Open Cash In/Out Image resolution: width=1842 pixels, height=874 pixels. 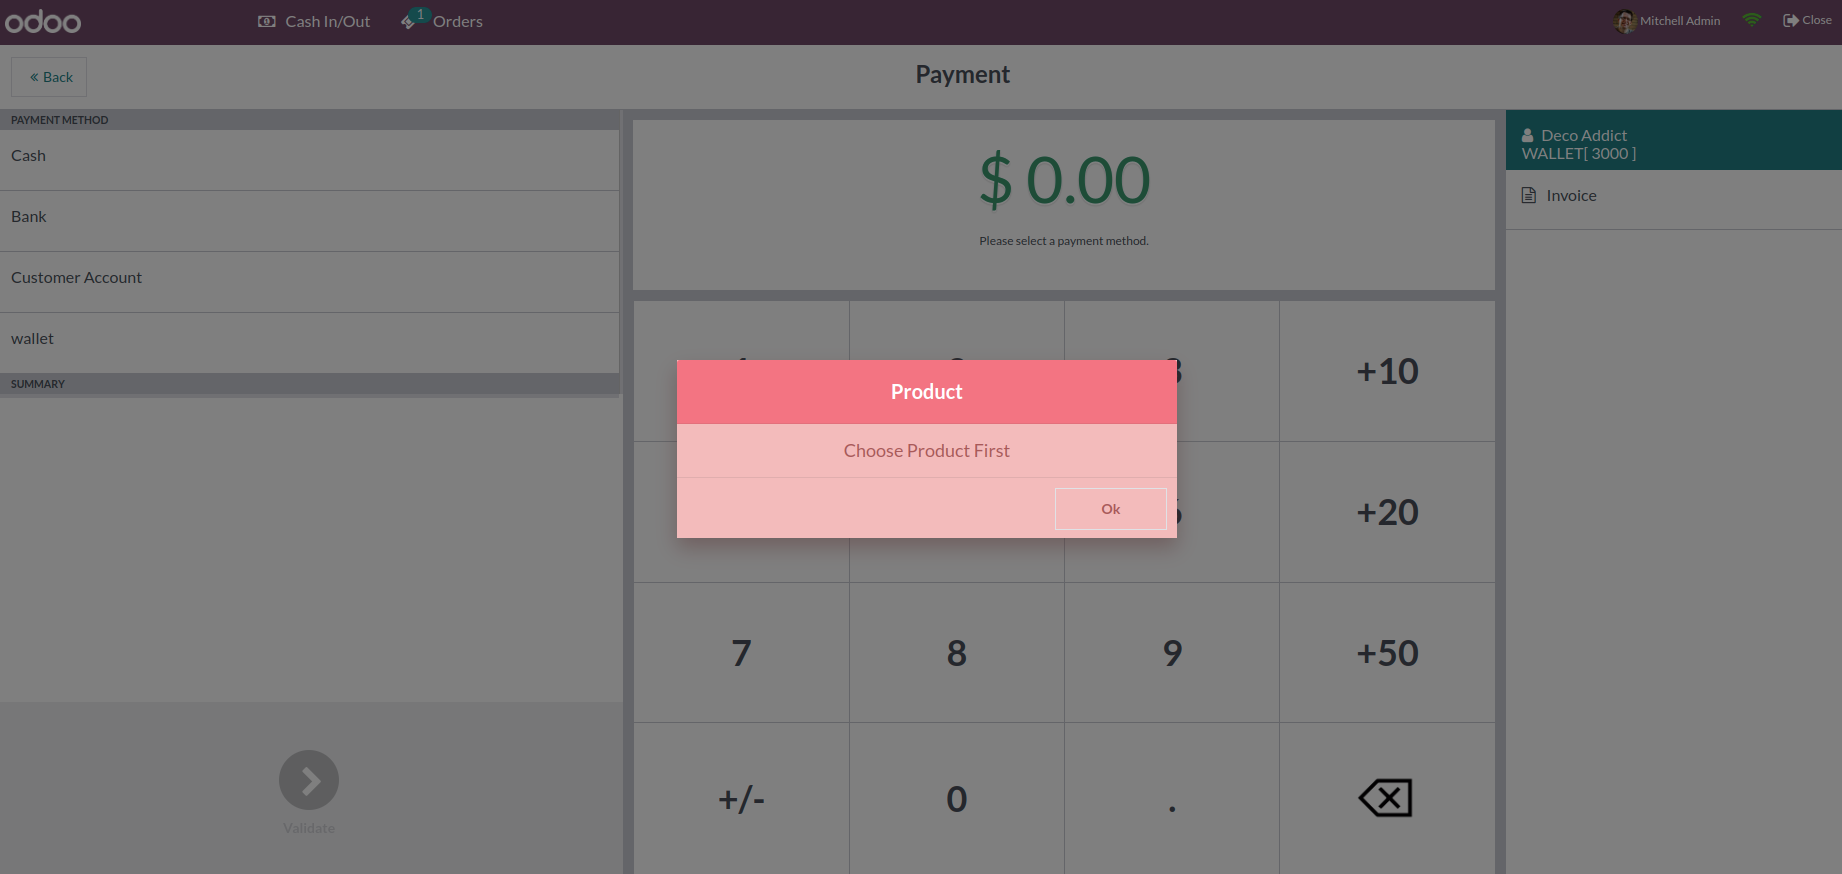coord(314,21)
